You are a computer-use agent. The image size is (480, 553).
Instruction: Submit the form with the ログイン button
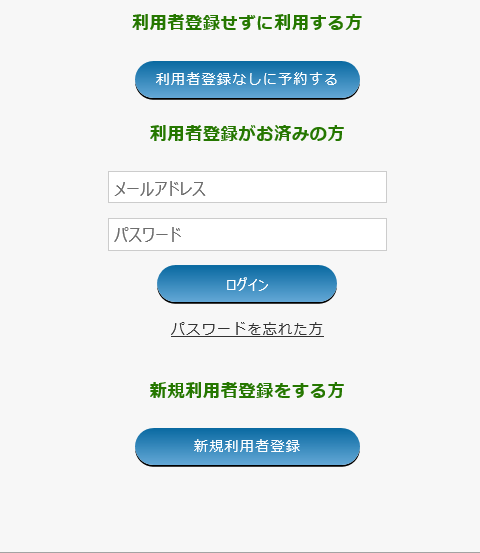247,284
